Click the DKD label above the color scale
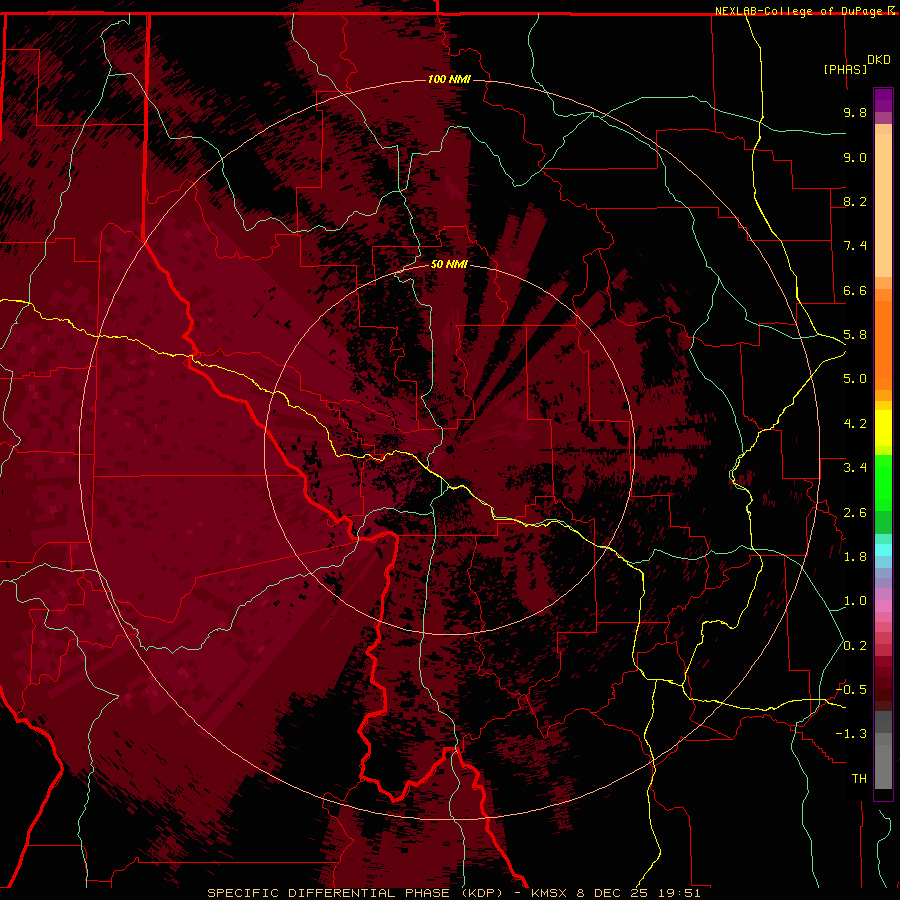Viewport: 900px width, 900px height. point(879,60)
